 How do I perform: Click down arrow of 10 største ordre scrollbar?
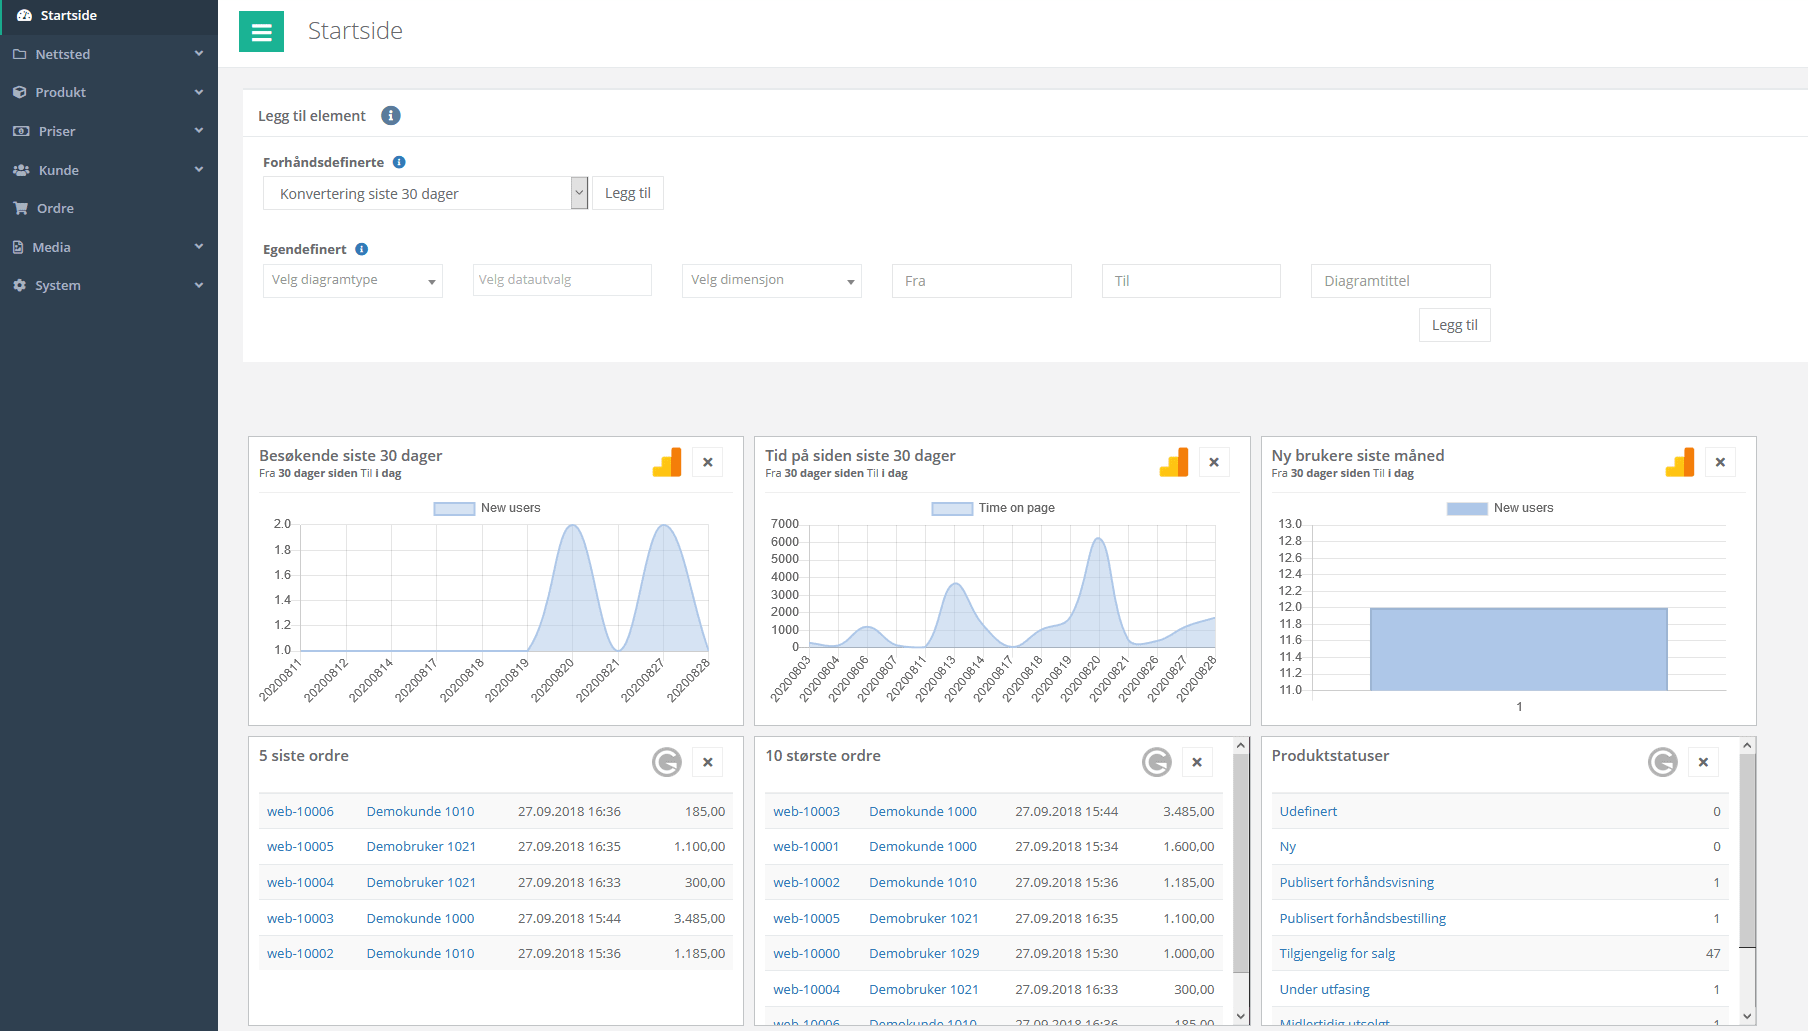(x=1241, y=1016)
